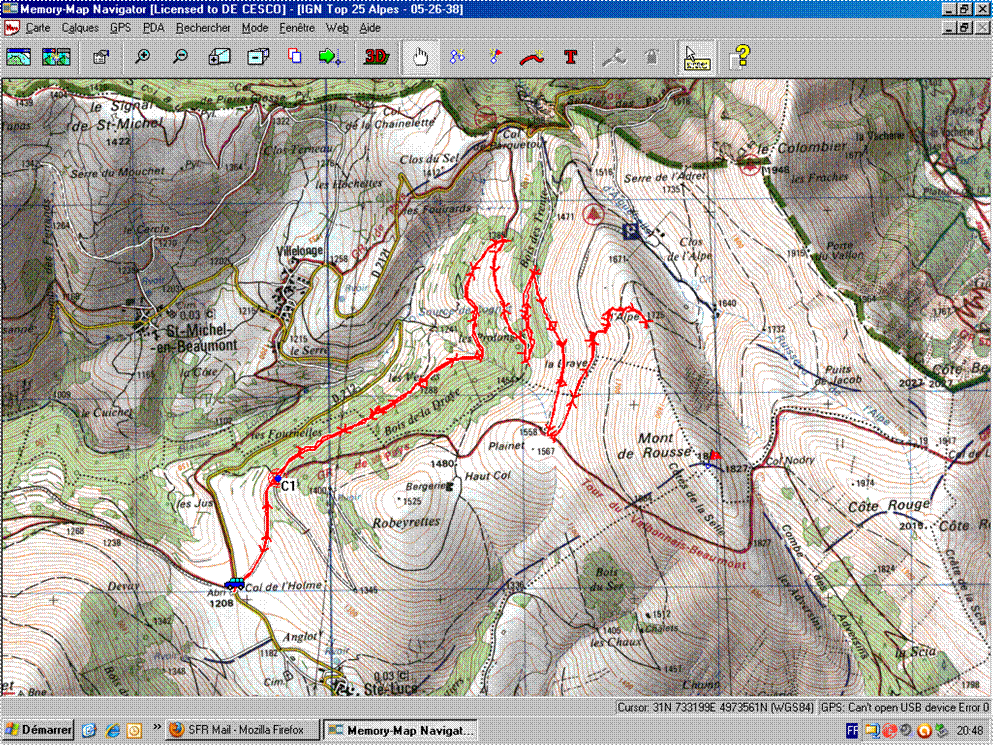Image resolution: width=993 pixels, height=745 pixels.
Task: Launch Internet Explorer from quick launch
Action: (111, 730)
